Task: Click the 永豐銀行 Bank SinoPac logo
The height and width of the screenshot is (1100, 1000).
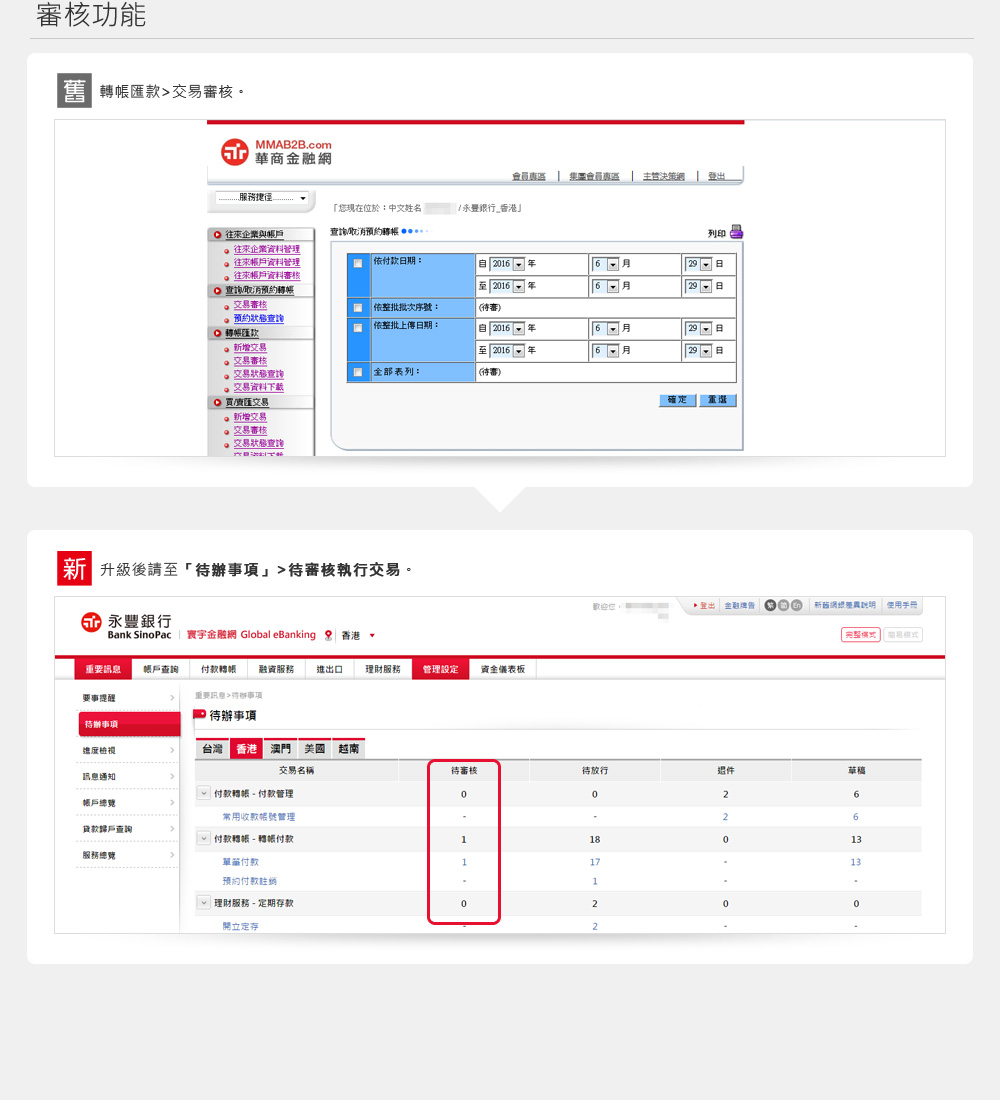Action: click(x=126, y=626)
